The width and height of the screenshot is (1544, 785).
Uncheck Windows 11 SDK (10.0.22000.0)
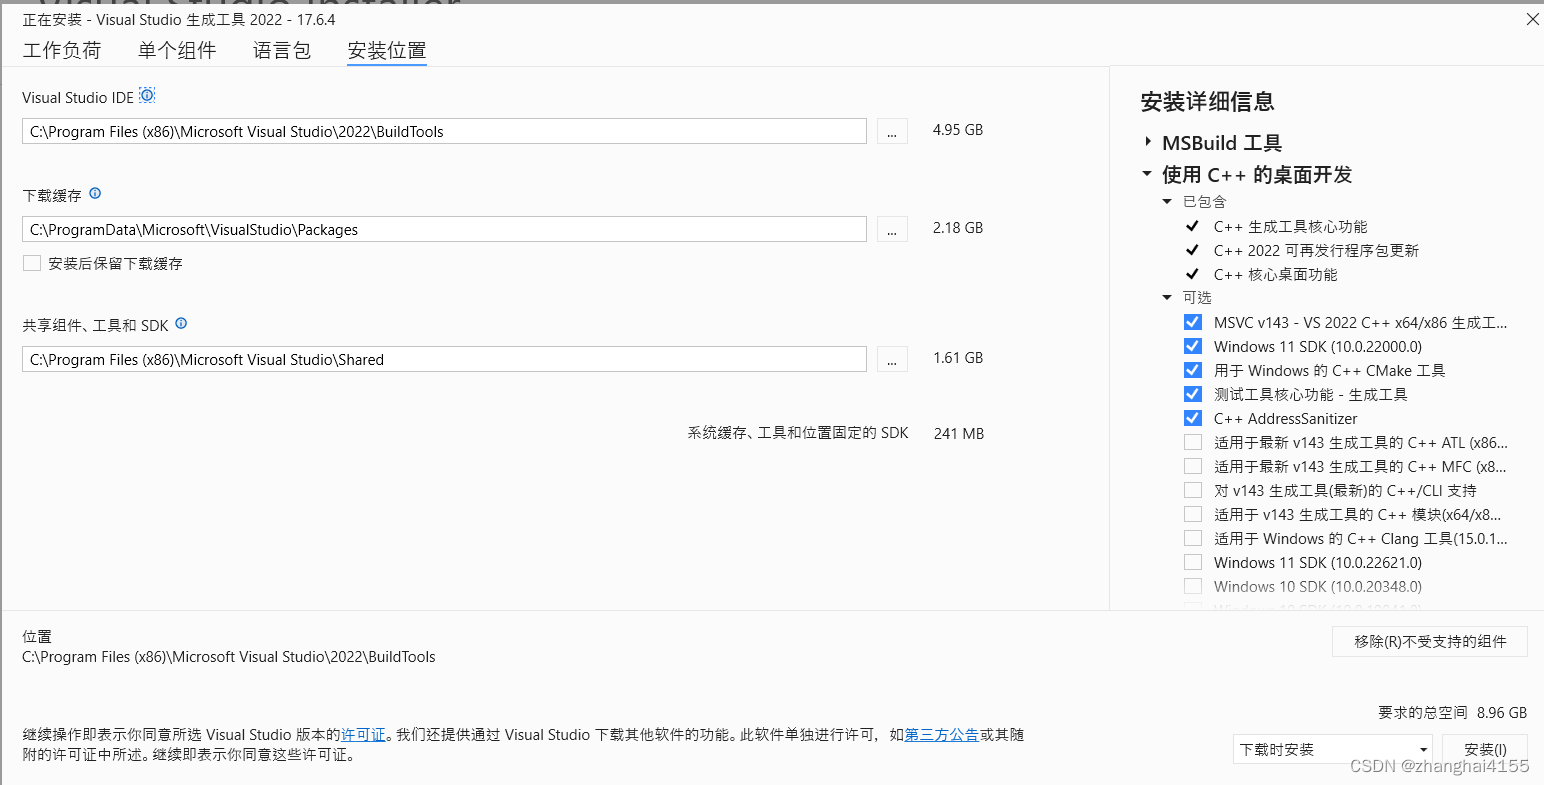[x=1192, y=346]
